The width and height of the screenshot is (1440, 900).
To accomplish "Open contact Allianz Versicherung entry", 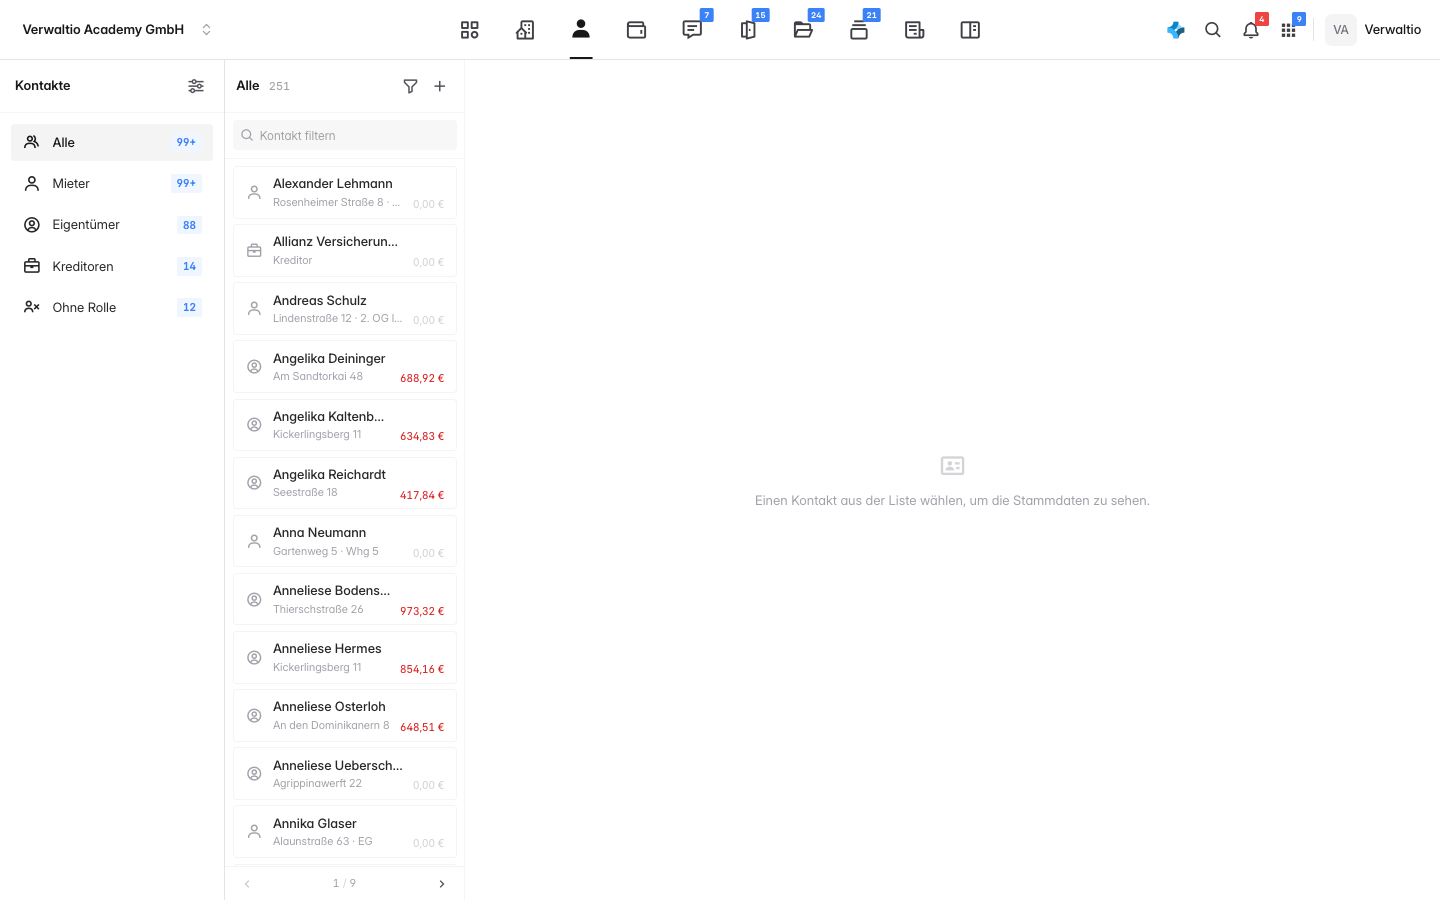I will [345, 250].
